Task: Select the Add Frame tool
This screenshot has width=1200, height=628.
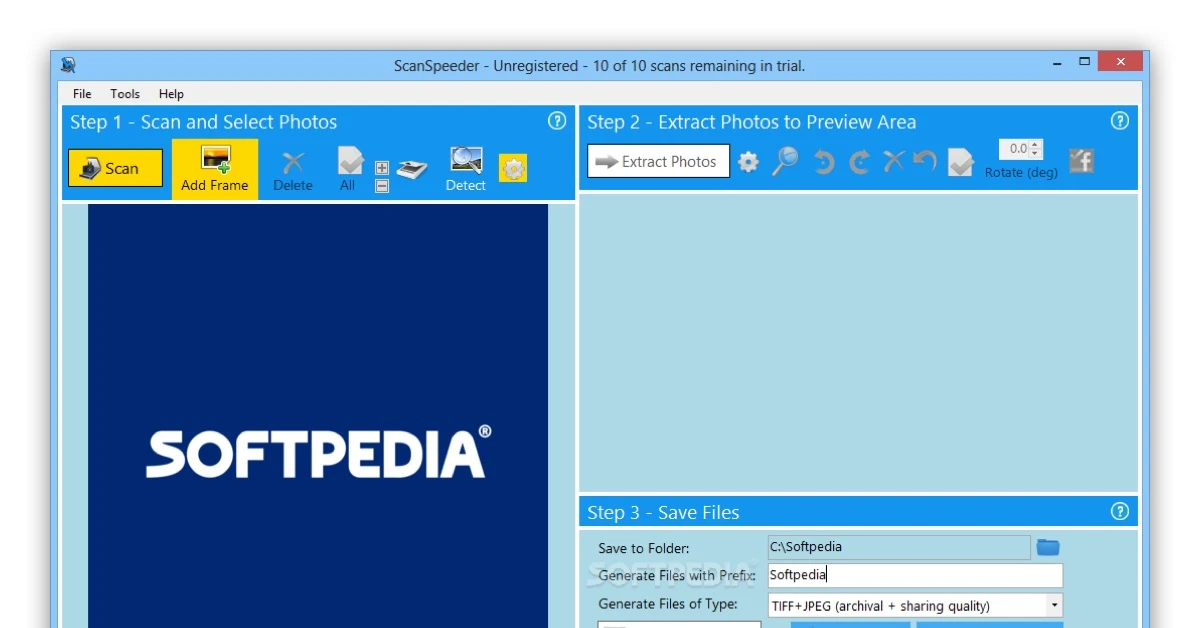Action: pyautogui.click(x=215, y=169)
